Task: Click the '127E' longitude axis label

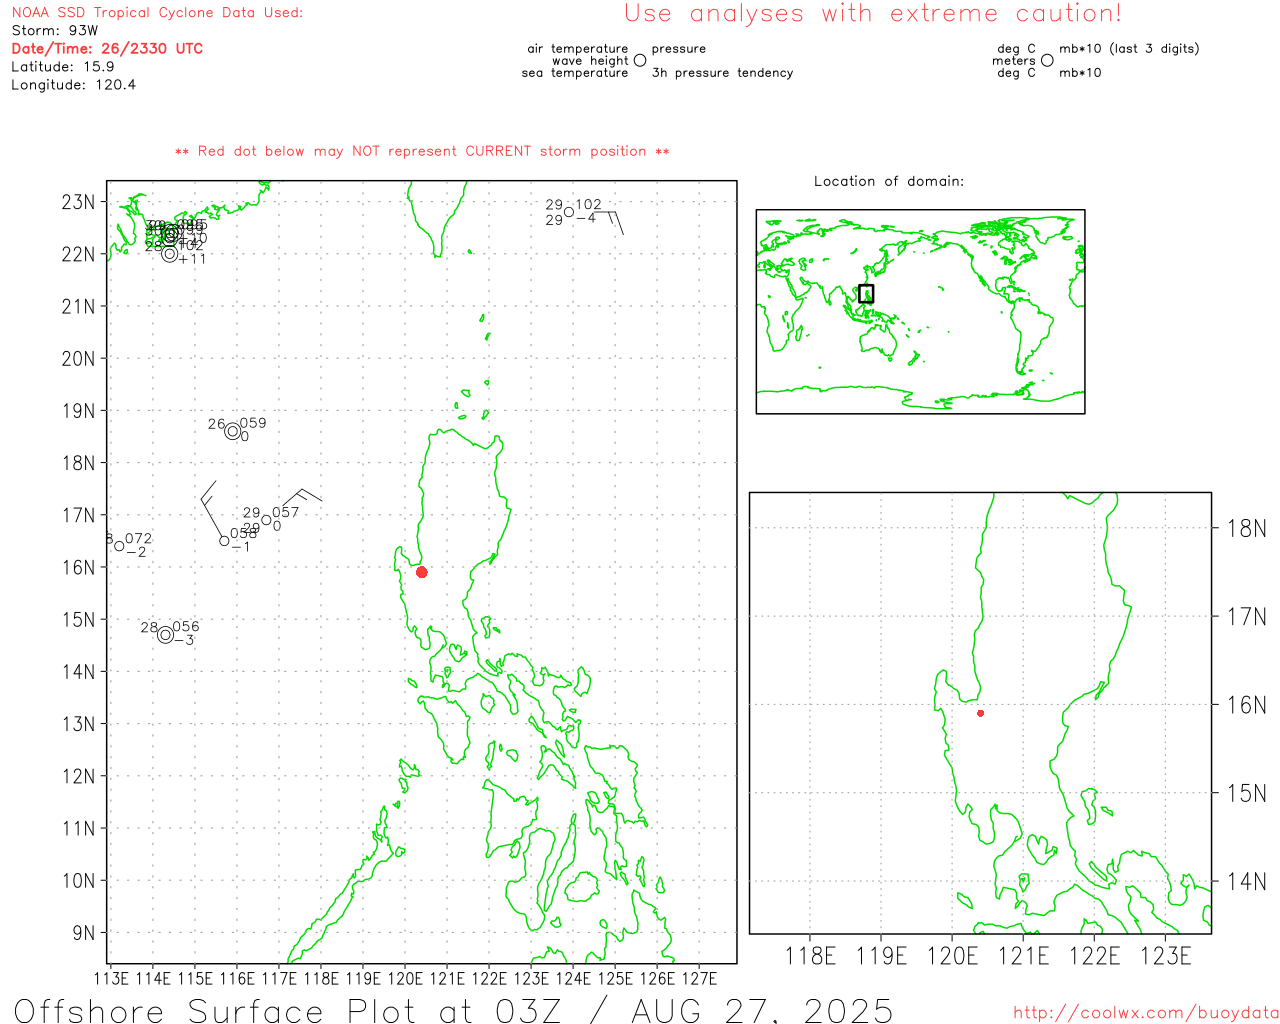Action: coord(699,978)
